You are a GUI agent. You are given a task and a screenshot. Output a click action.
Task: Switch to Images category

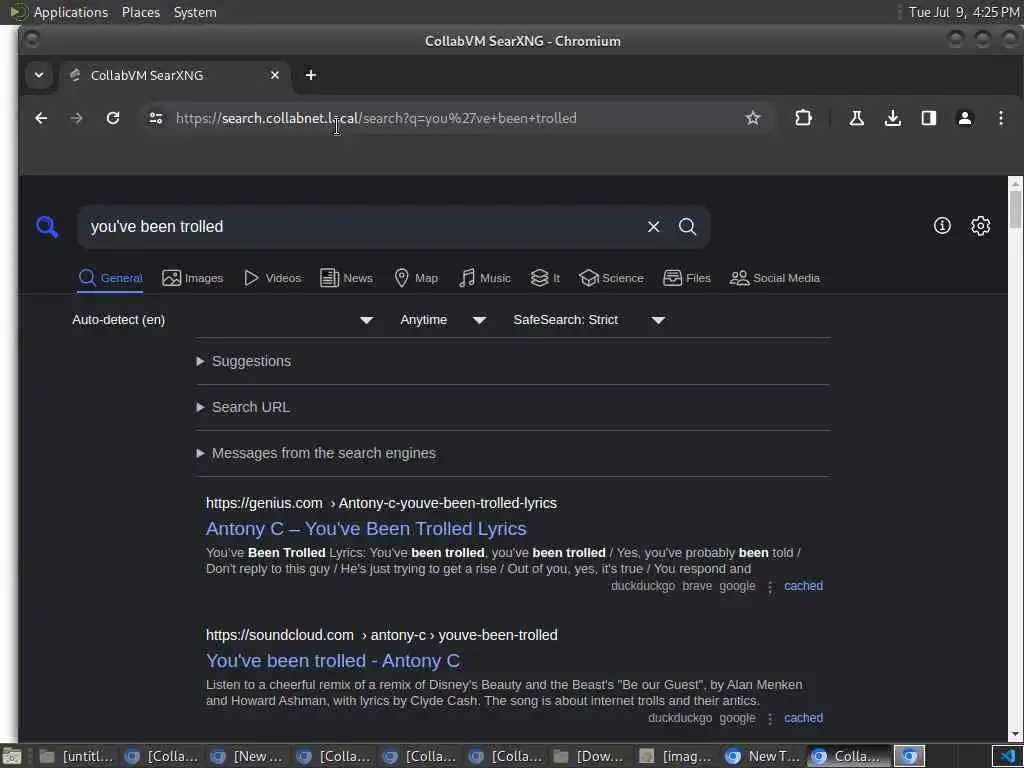tap(193, 278)
